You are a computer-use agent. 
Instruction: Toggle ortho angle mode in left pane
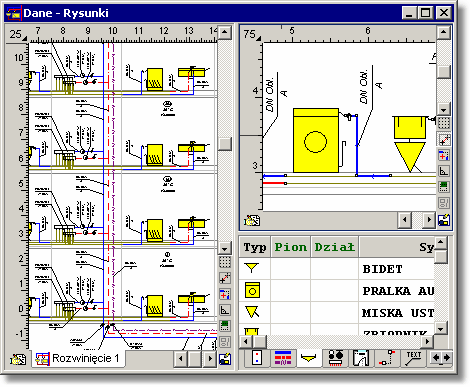tap(225, 310)
